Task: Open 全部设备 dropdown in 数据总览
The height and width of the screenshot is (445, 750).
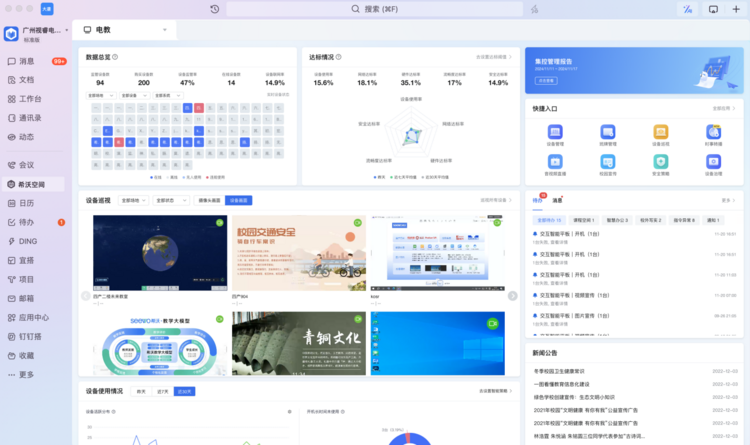Action: coord(134,96)
